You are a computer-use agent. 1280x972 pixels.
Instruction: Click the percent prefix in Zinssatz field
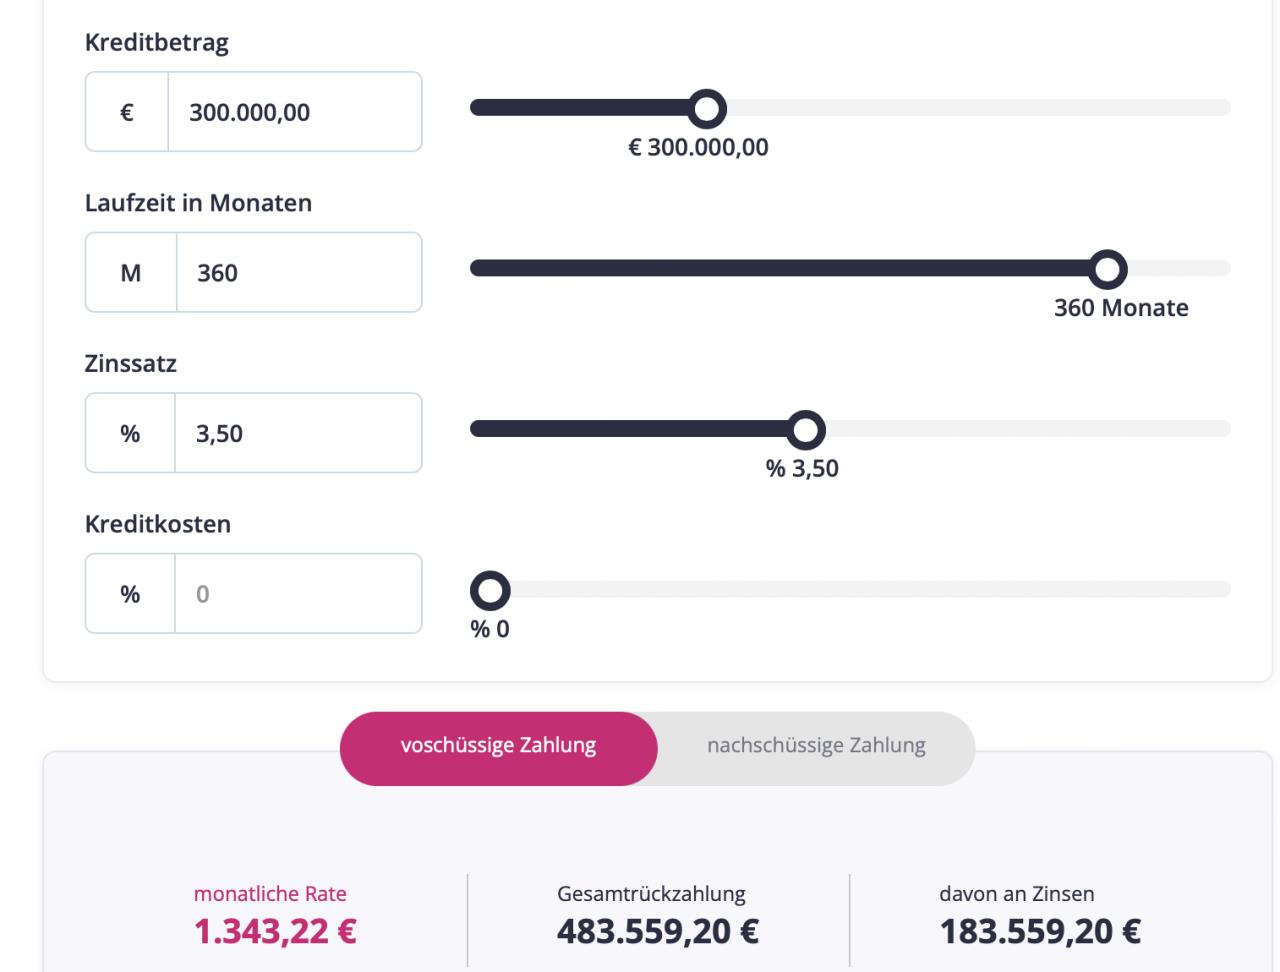click(x=130, y=433)
